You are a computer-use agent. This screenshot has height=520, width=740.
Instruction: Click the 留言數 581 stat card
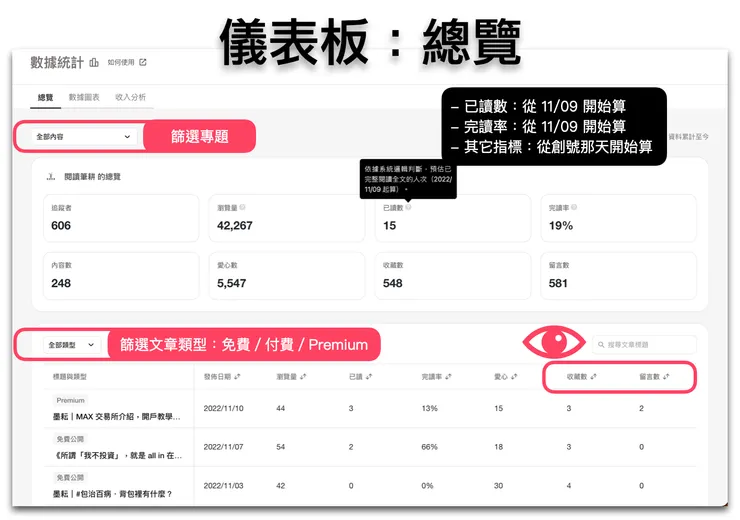(619, 276)
